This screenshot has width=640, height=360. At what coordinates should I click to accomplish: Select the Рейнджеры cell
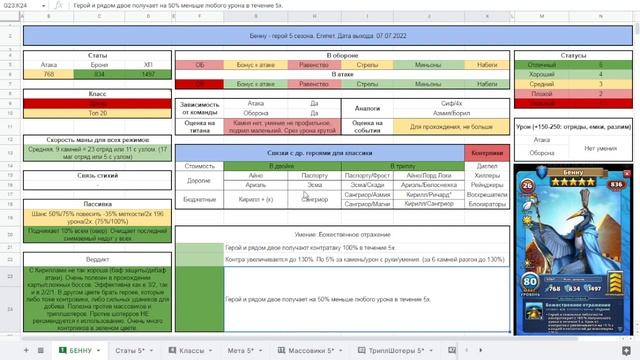487,185
